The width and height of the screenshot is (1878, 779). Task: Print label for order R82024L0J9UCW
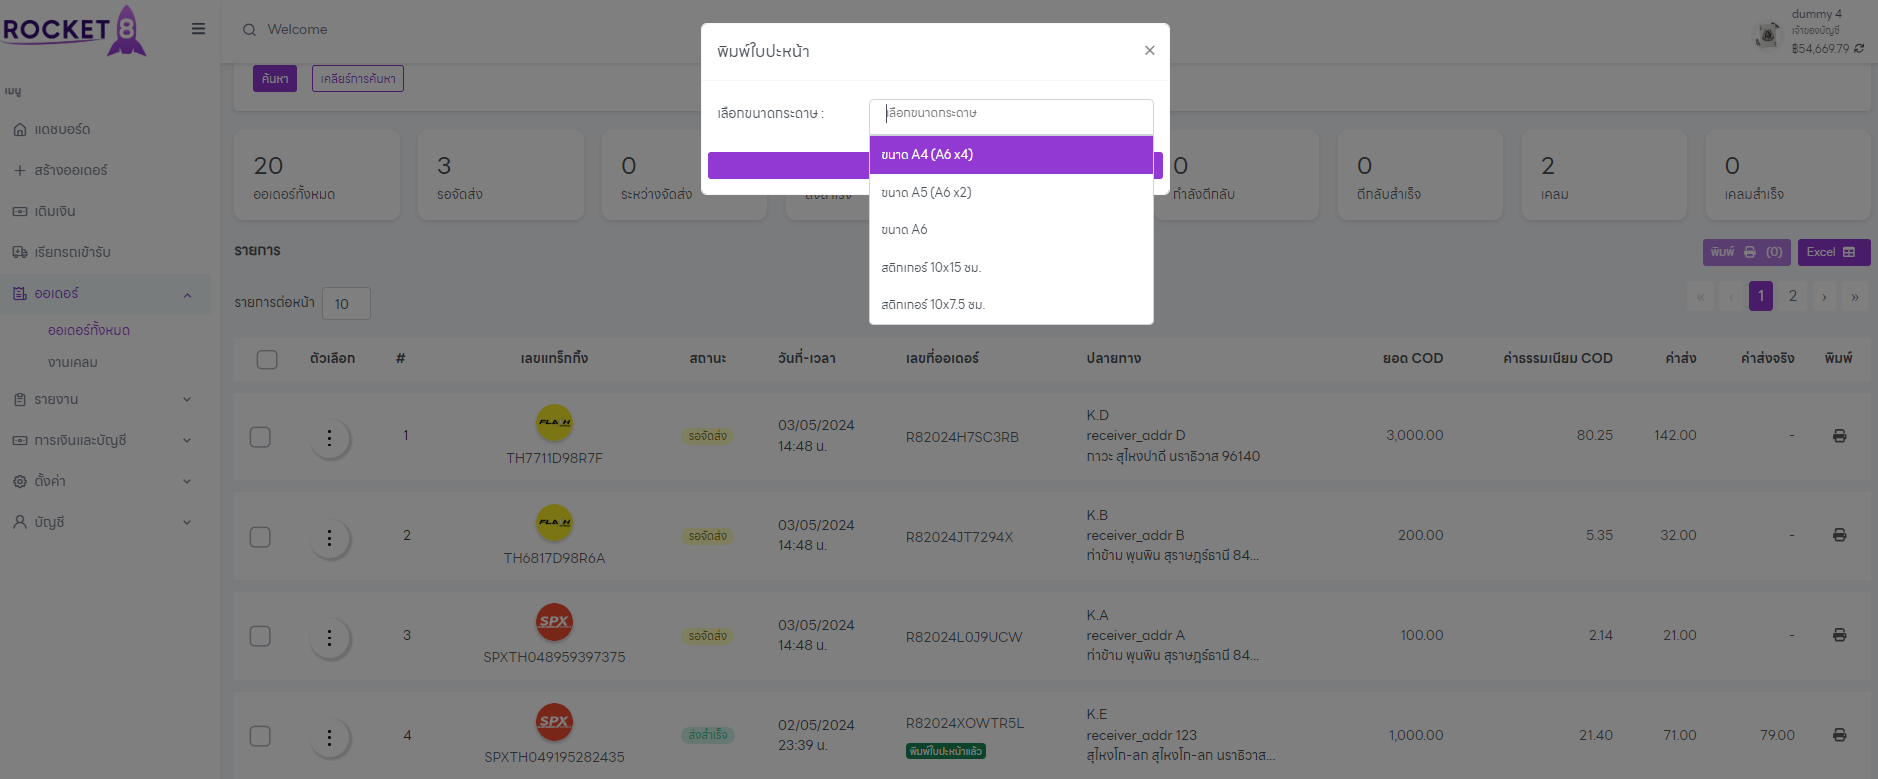[1839, 635]
